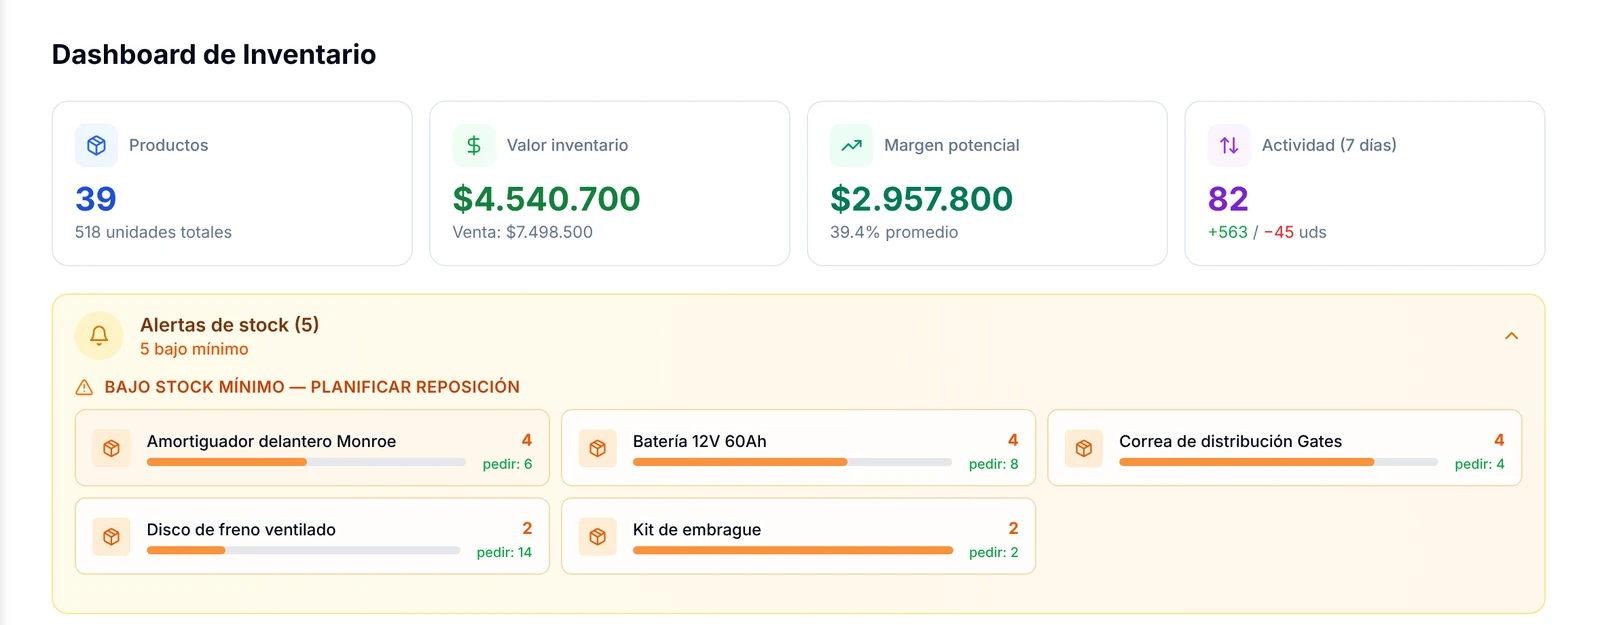Click the $4.540.700 inventory value

coord(546,199)
